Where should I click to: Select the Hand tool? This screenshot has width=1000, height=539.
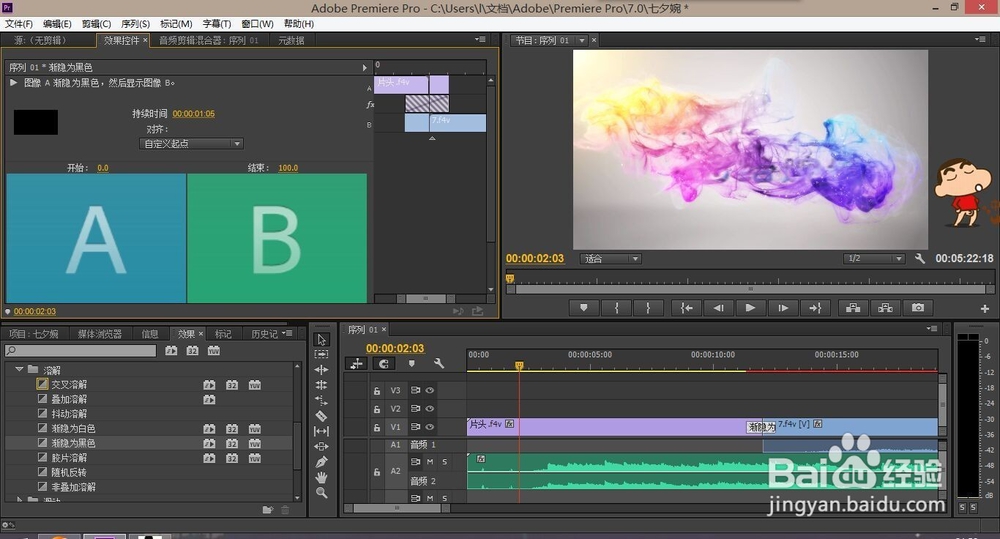point(321,477)
